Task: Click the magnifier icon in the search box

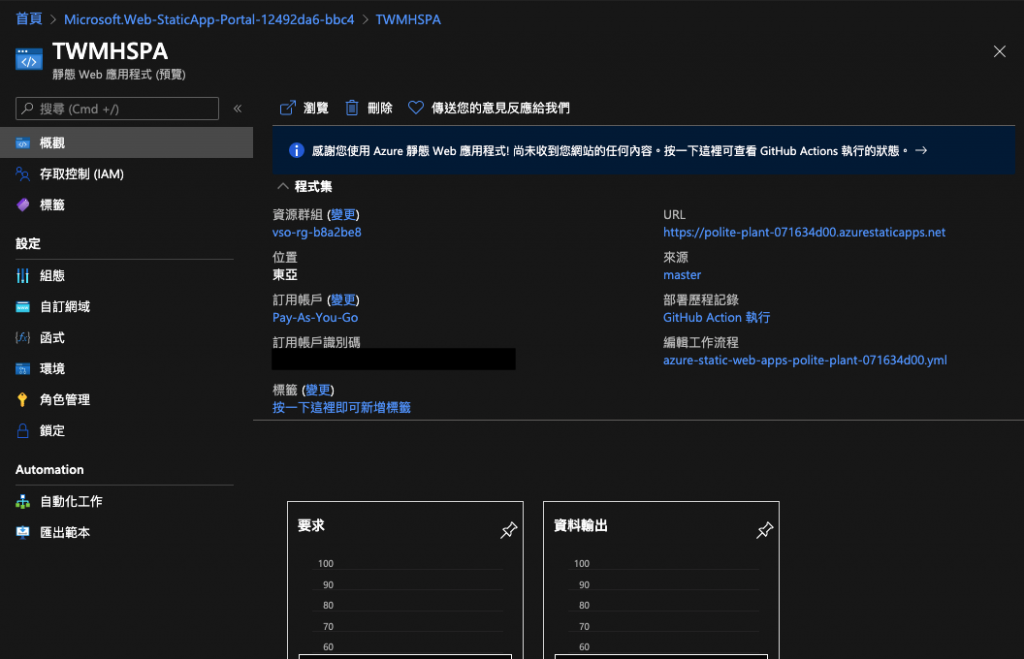Action: pos(27,108)
